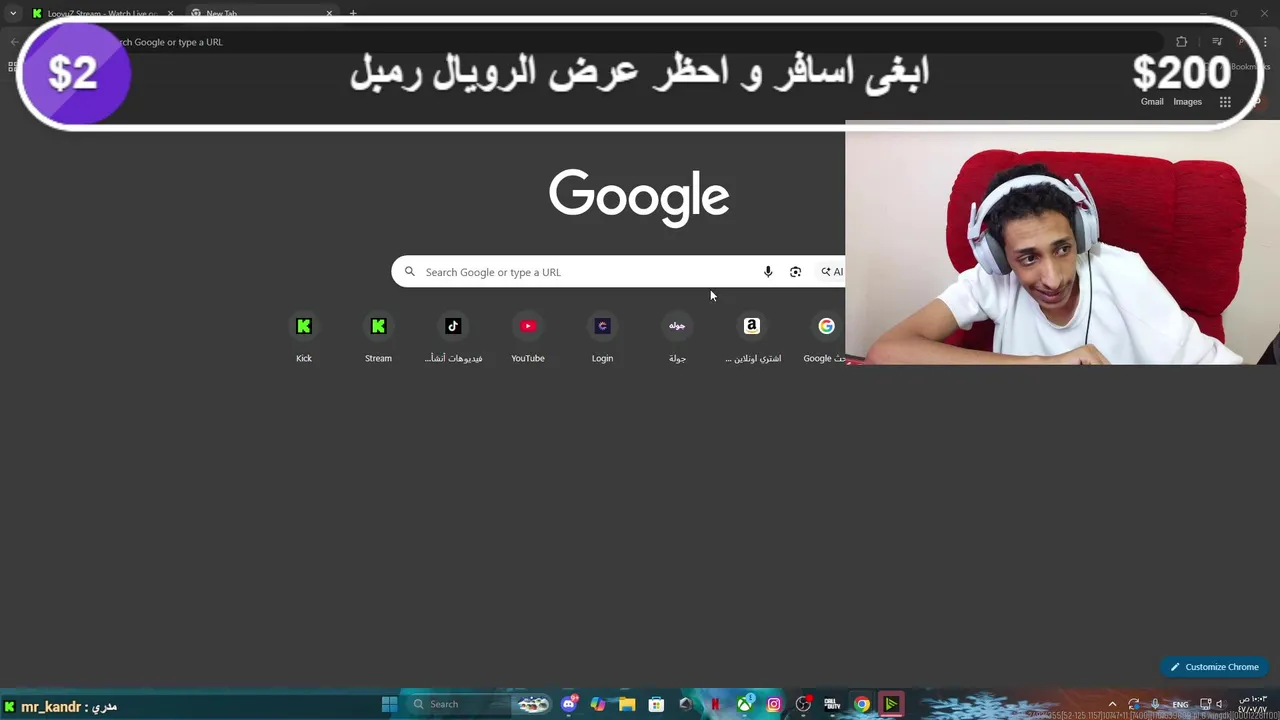Viewport: 1280px width, 720px height.
Task: Change the ENG input language
Action: pyautogui.click(x=1180, y=704)
